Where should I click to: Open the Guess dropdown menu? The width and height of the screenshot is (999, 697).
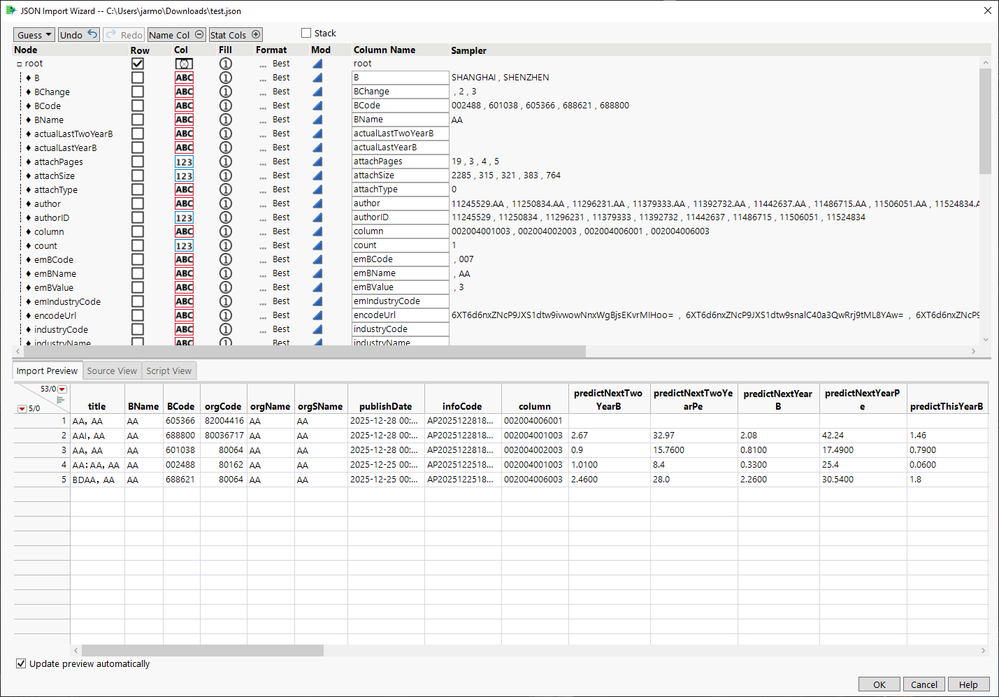coord(35,34)
